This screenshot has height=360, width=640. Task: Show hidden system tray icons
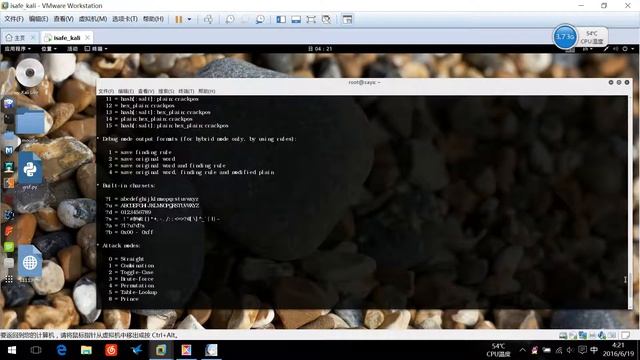[x=522, y=350]
